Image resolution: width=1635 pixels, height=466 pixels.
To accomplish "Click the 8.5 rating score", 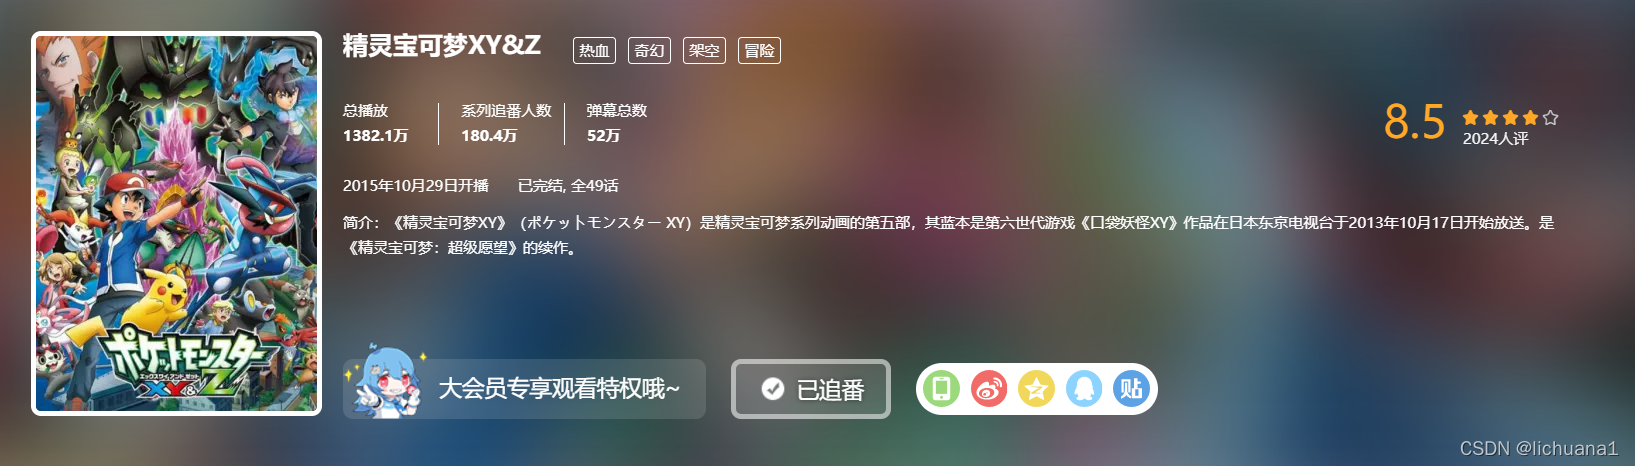I will click(1414, 122).
